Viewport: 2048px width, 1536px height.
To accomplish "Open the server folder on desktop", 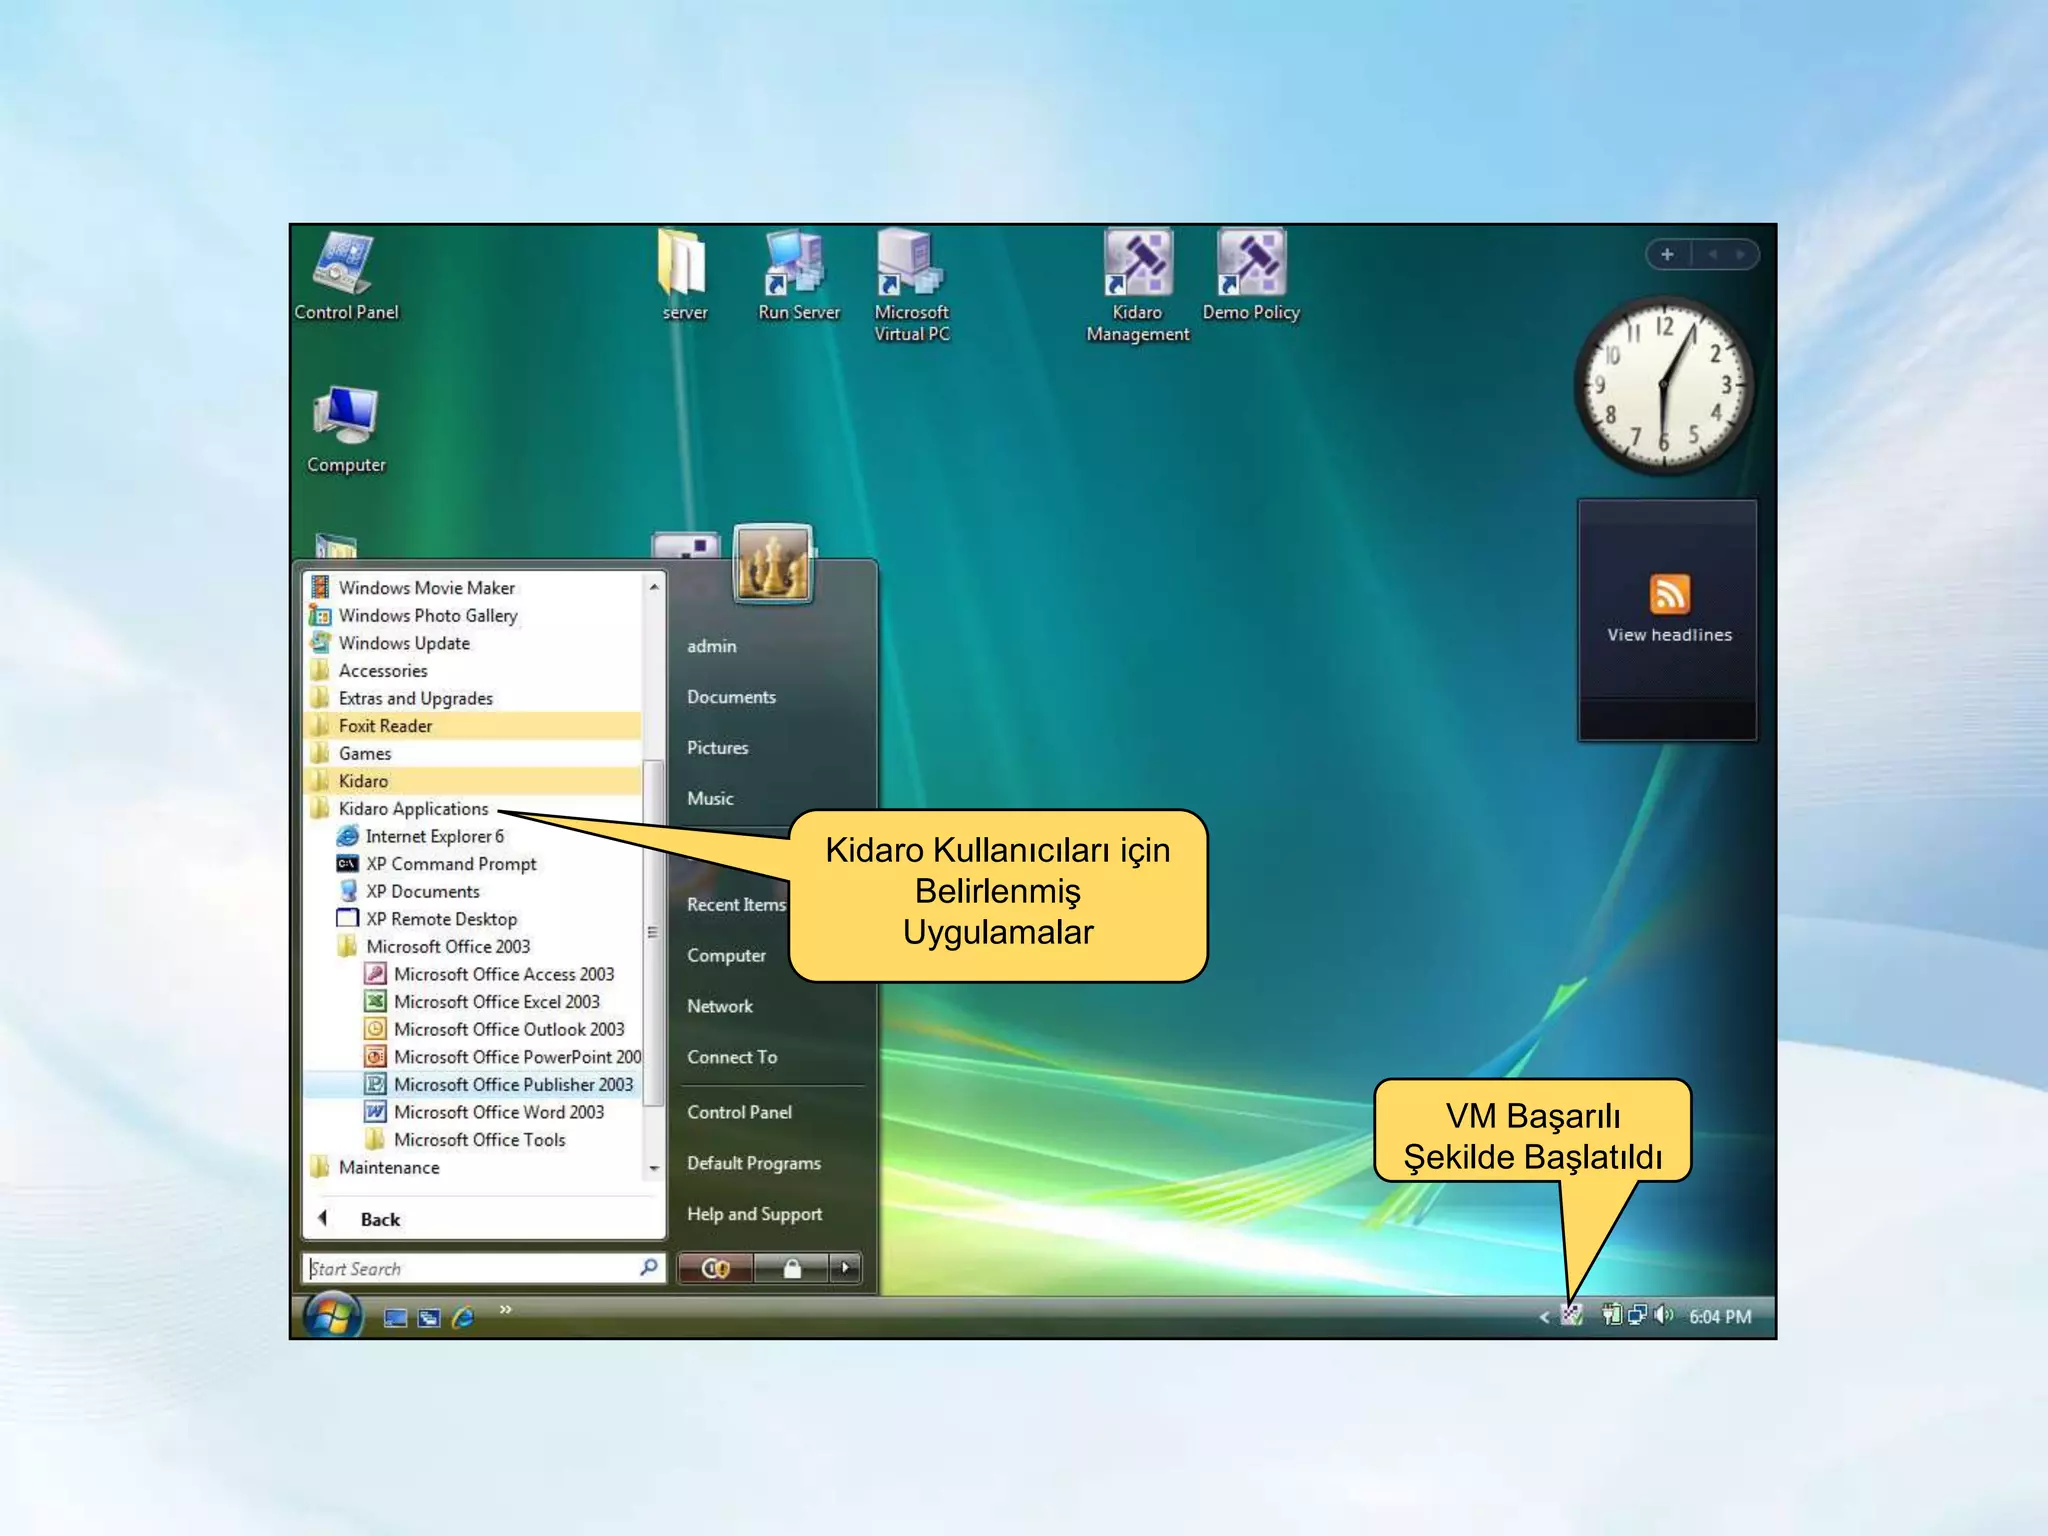I will (684, 277).
